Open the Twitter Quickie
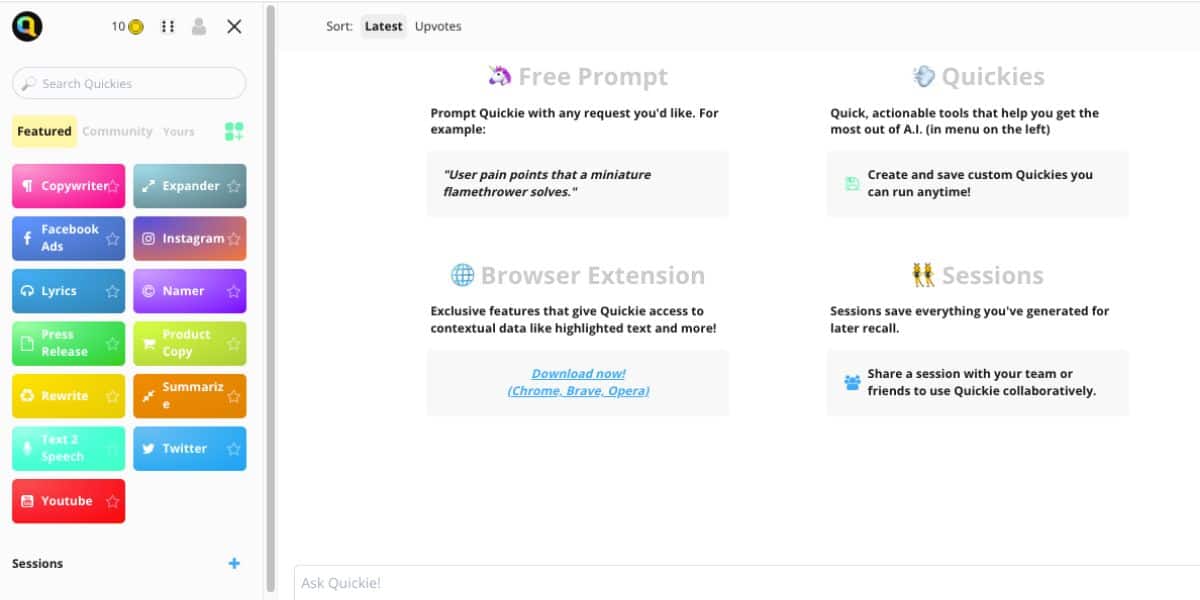Image resolution: width=1200 pixels, height=600 pixels. tap(183, 449)
